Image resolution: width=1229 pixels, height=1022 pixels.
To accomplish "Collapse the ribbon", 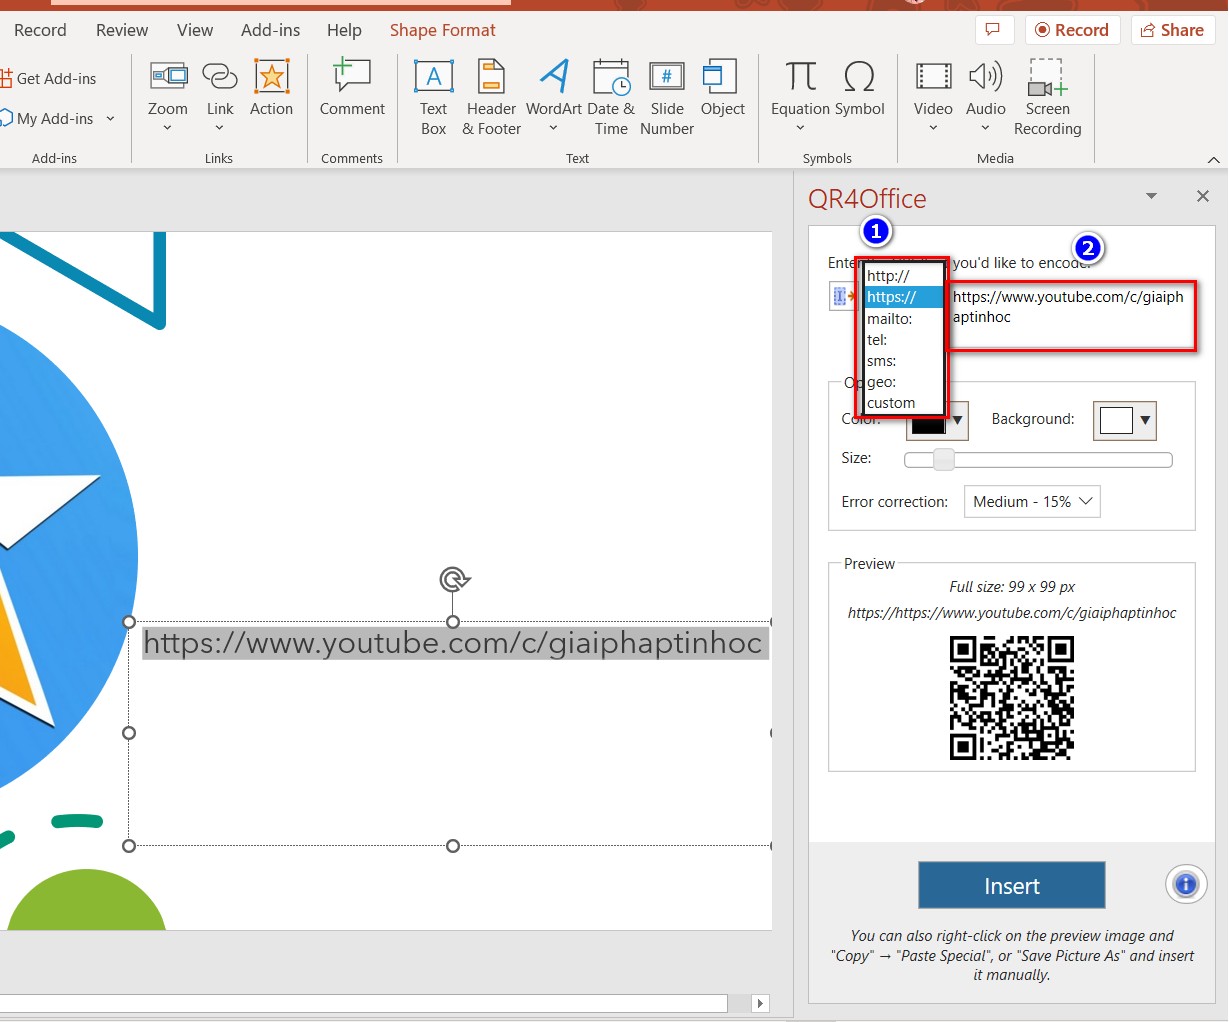I will [1214, 159].
